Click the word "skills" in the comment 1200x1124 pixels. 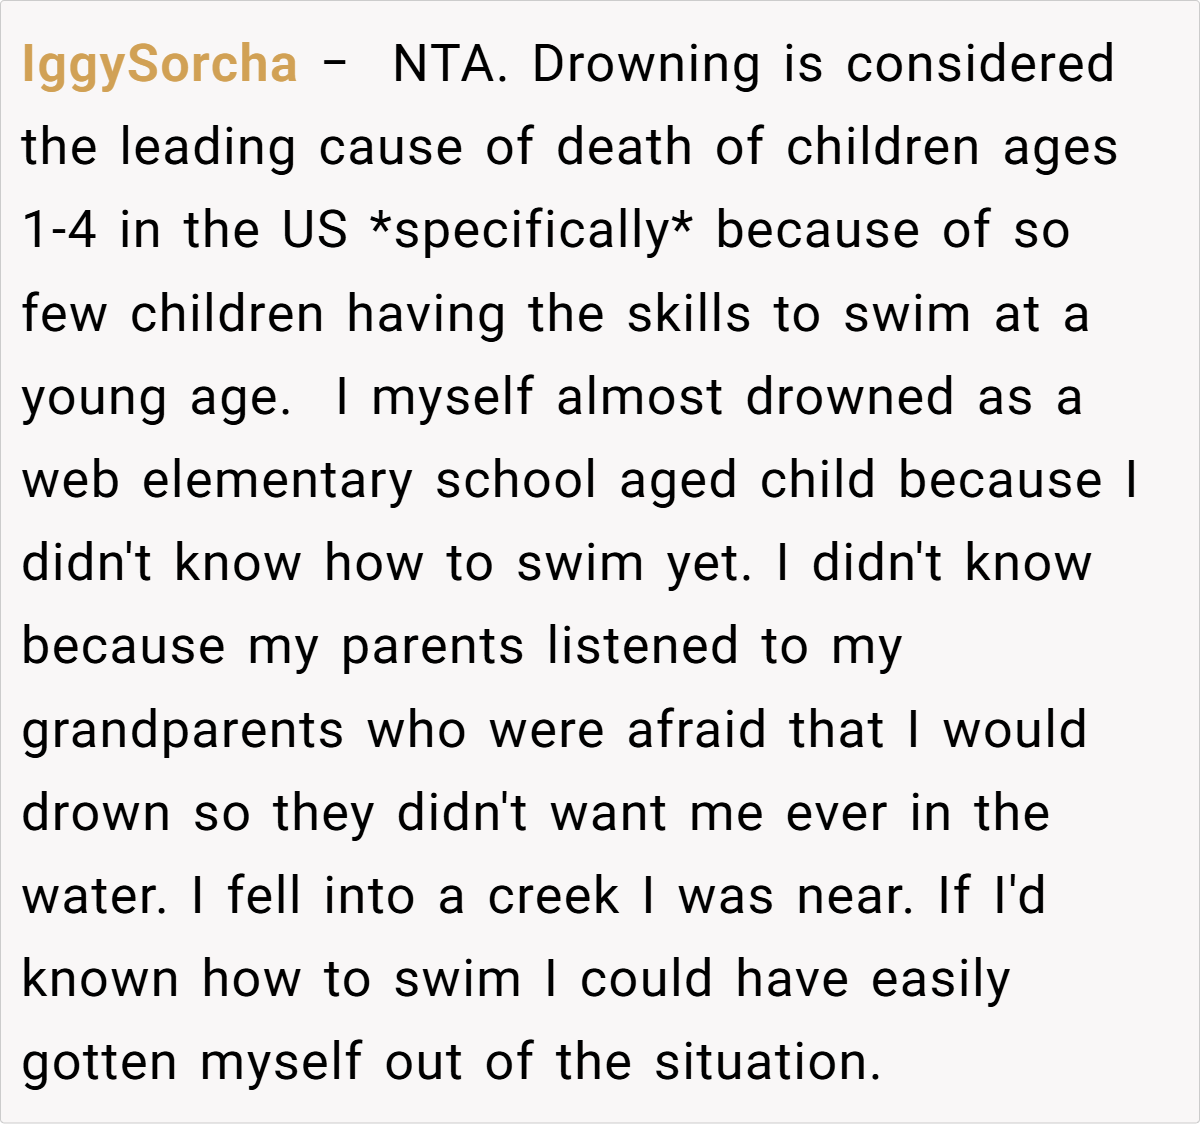tap(688, 314)
